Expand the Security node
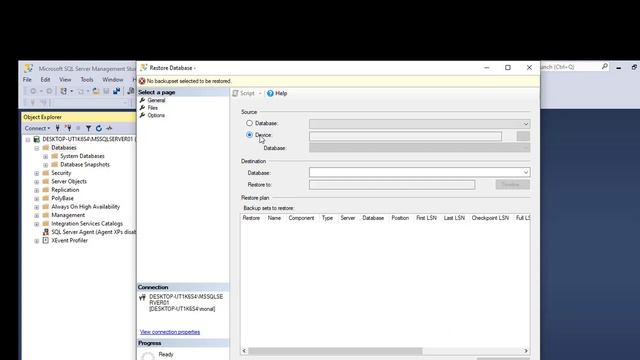Image resolution: width=640 pixels, height=360 pixels. [37, 173]
